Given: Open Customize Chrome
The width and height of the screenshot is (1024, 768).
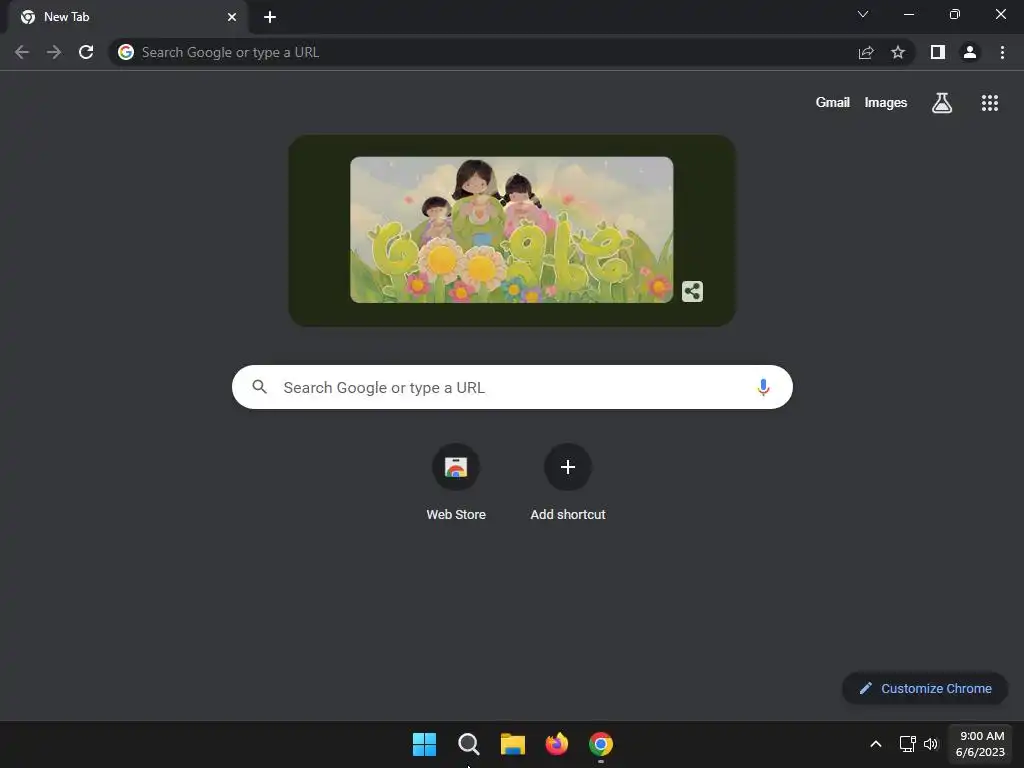Looking at the screenshot, I should (x=925, y=688).
